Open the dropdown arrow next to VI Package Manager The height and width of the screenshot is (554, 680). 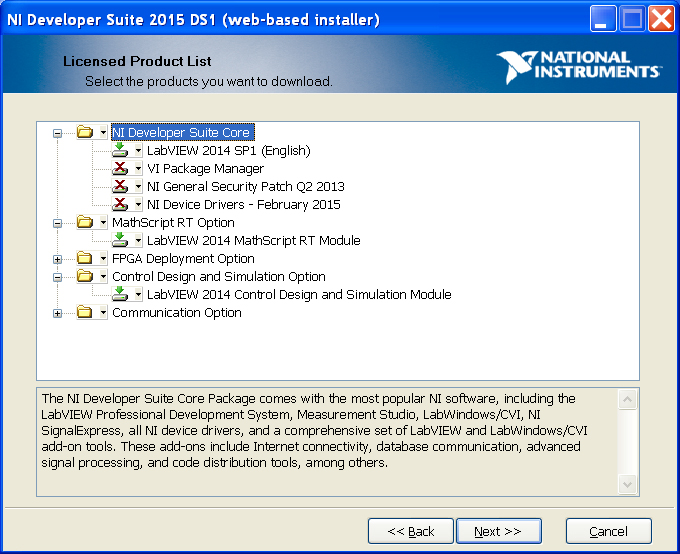pos(138,169)
